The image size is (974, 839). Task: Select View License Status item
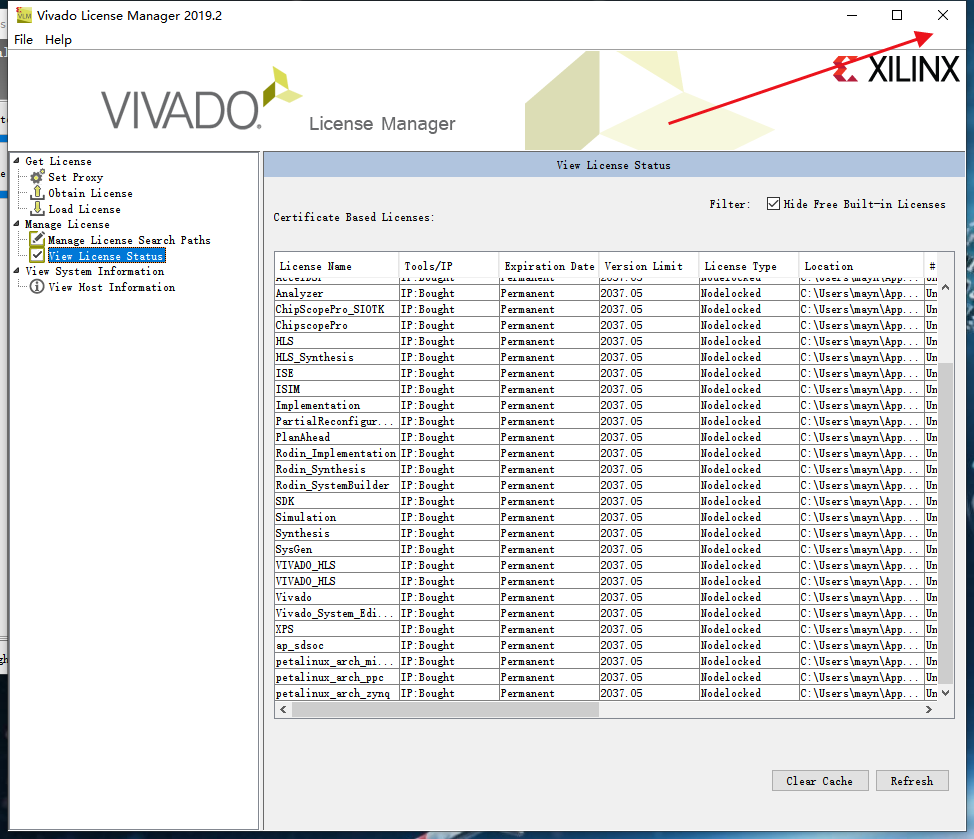tap(106, 256)
